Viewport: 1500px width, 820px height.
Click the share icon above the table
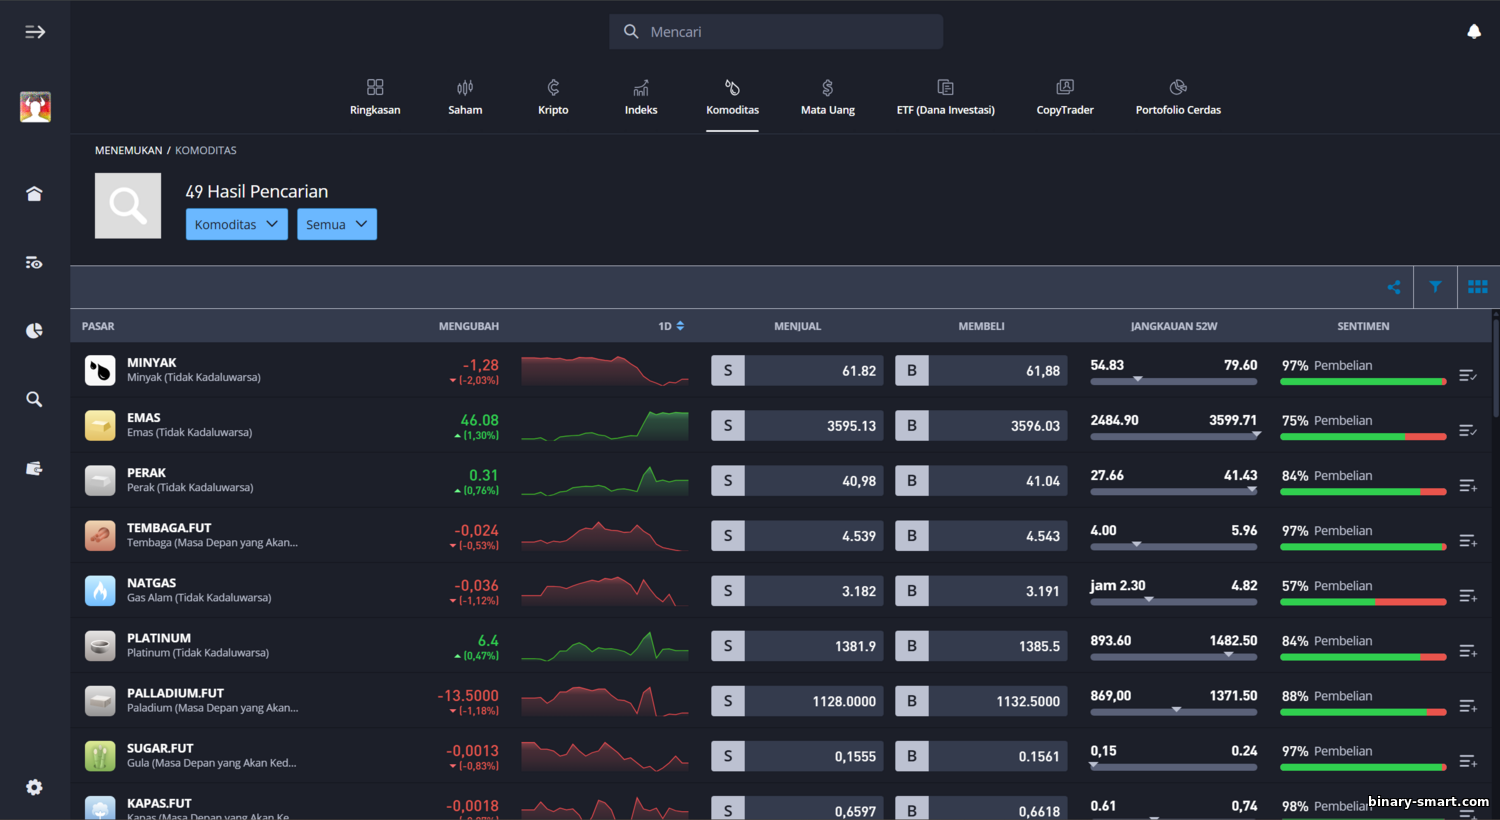[x=1393, y=287]
